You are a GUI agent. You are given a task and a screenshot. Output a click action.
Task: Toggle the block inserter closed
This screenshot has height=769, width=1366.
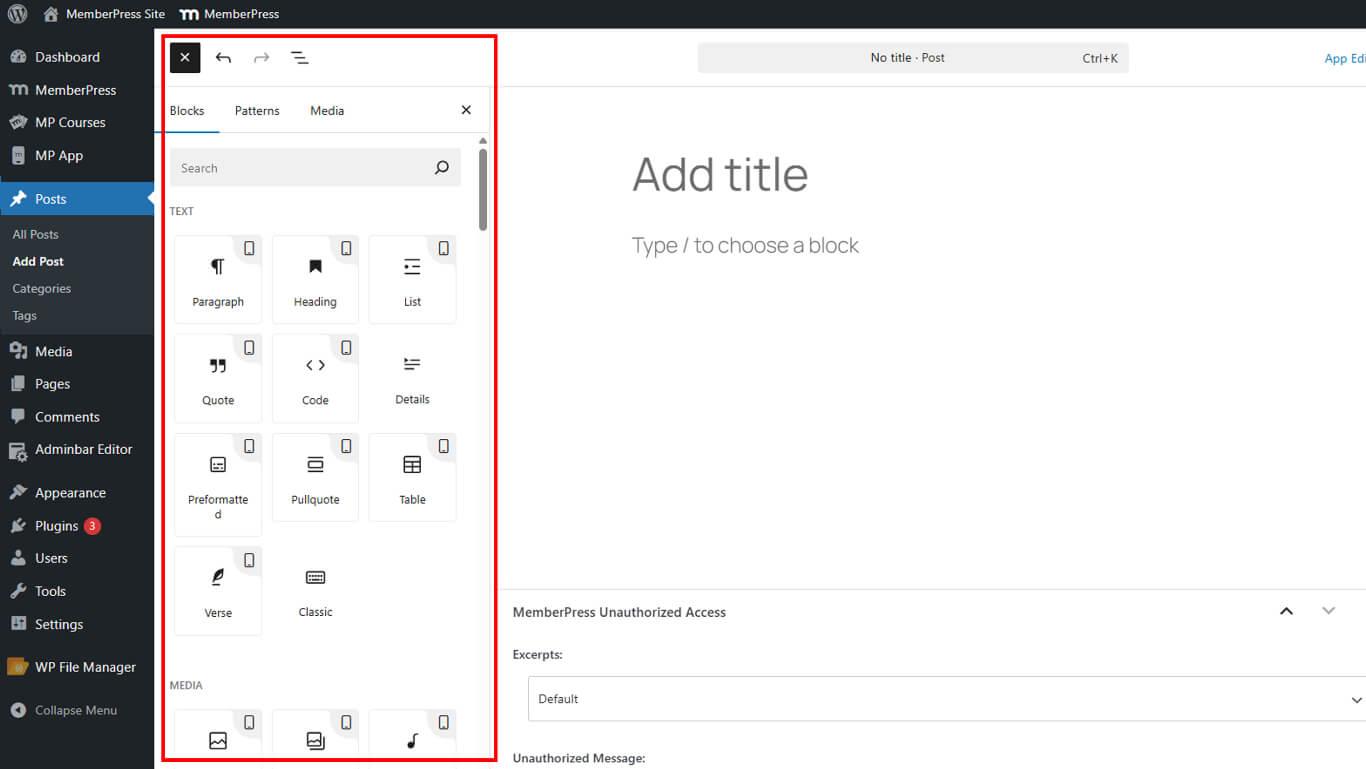coord(185,58)
